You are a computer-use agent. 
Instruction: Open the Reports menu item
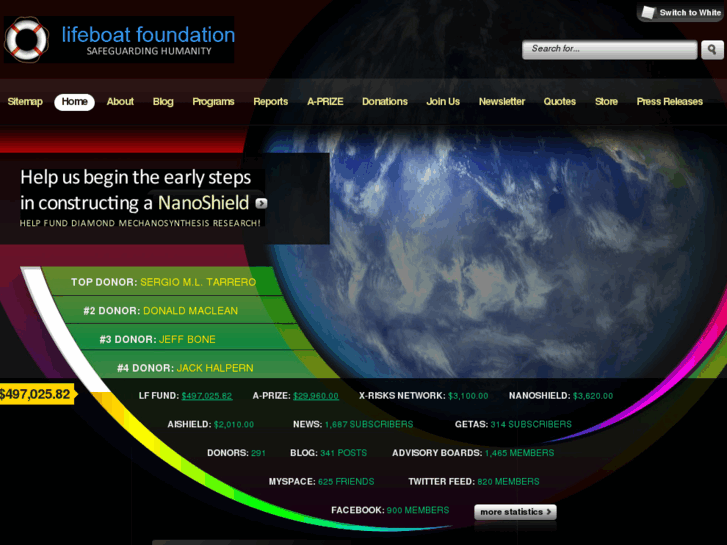pyautogui.click(x=271, y=102)
